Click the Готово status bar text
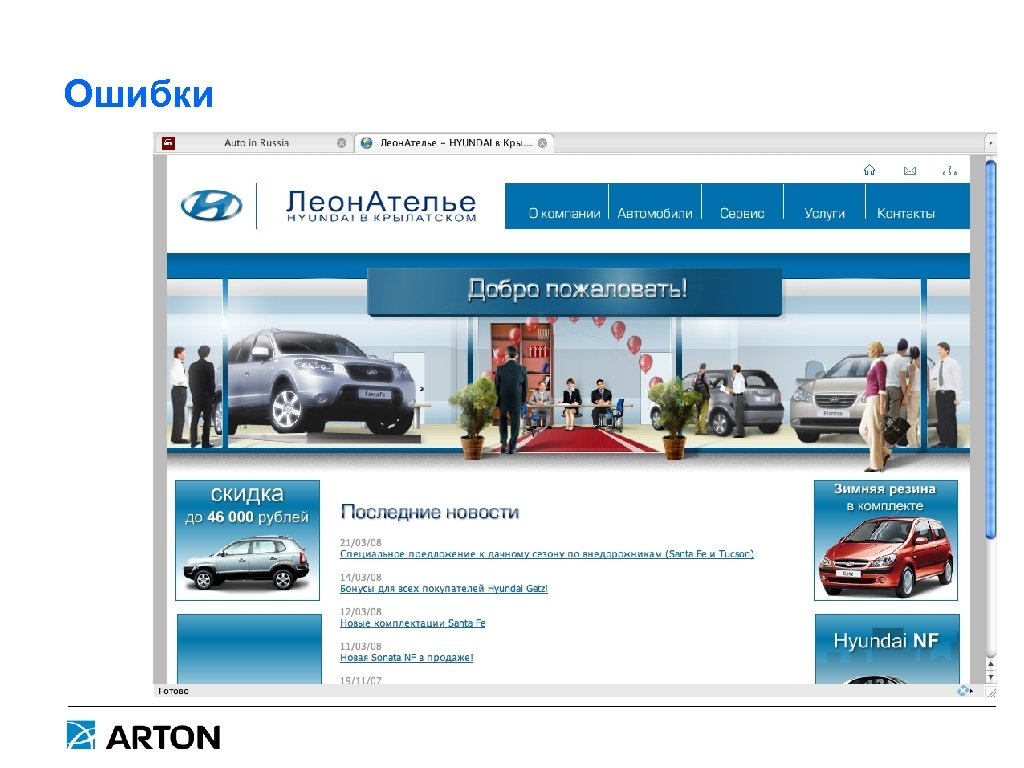The height and width of the screenshot is (768, 1024). 173,691
